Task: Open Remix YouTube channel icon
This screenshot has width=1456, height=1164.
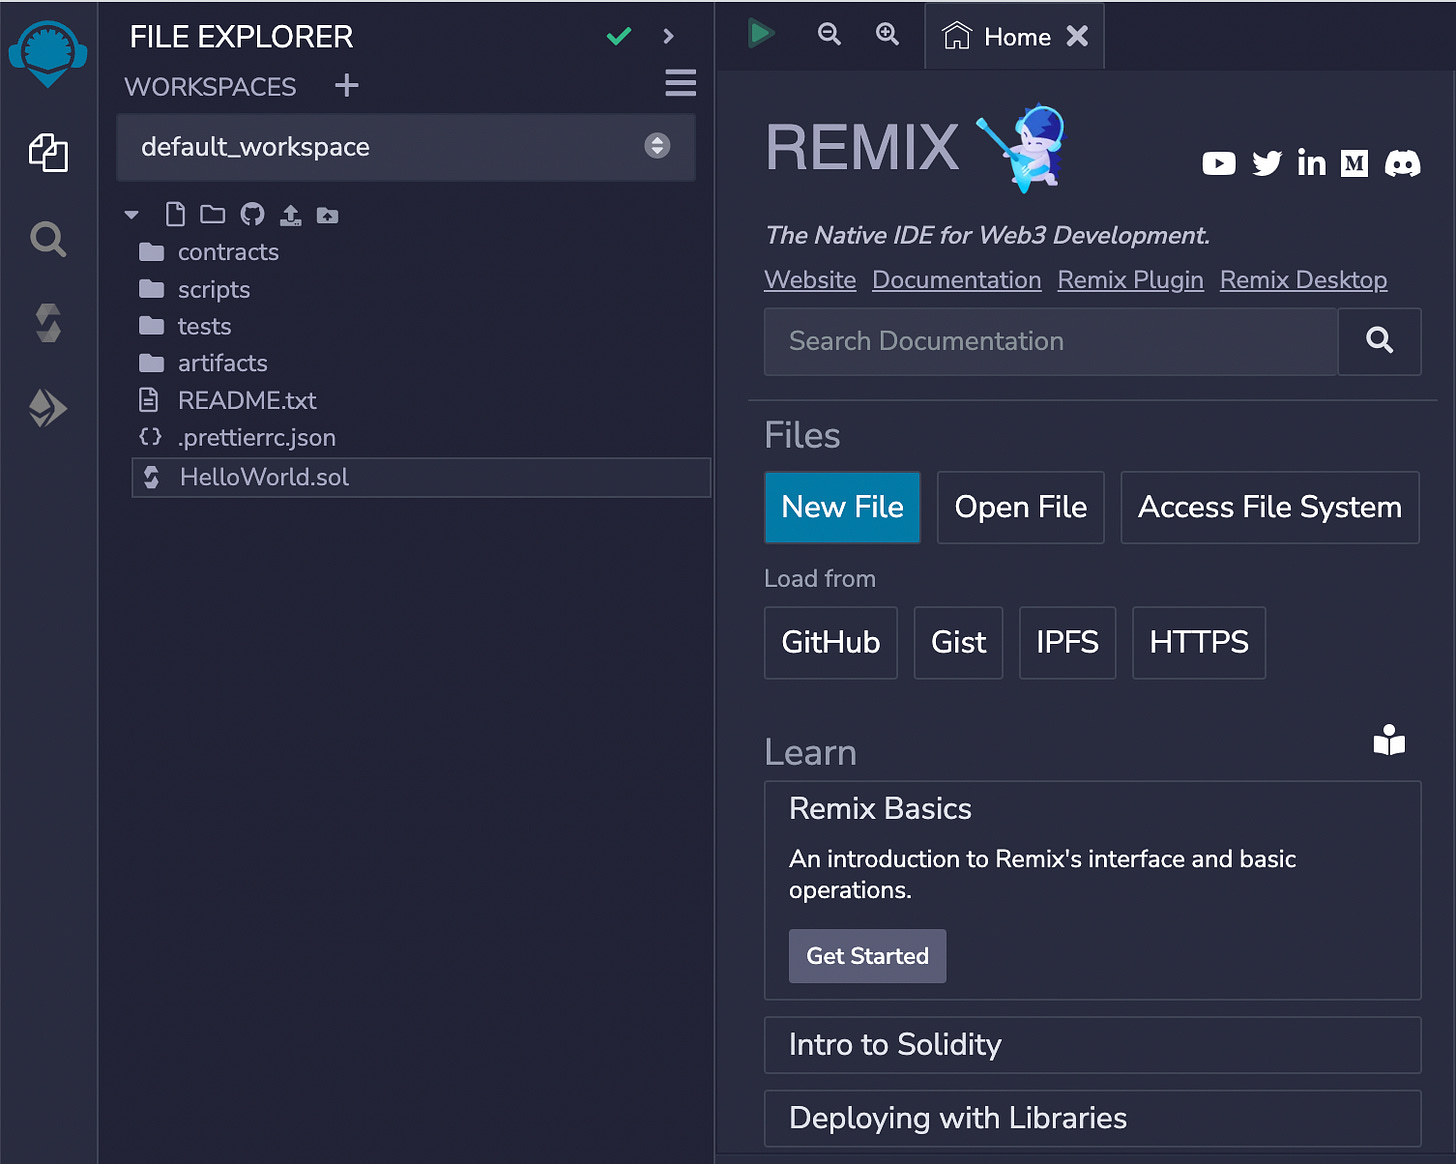Action: pyautogui.click(x=1219, y=163)
